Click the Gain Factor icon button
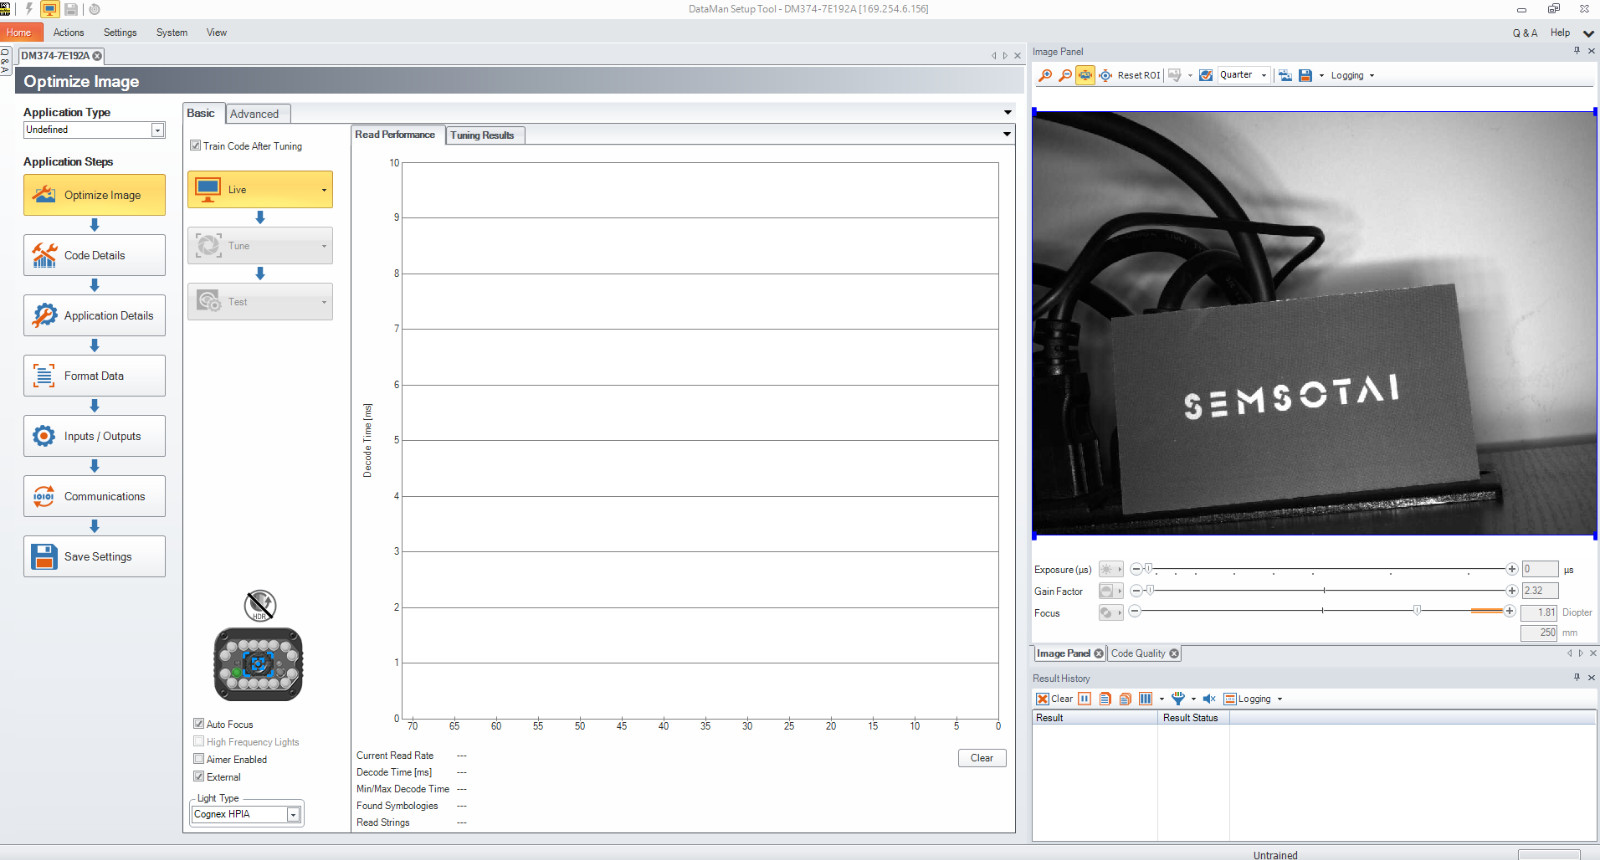 tap(1111, 591)
